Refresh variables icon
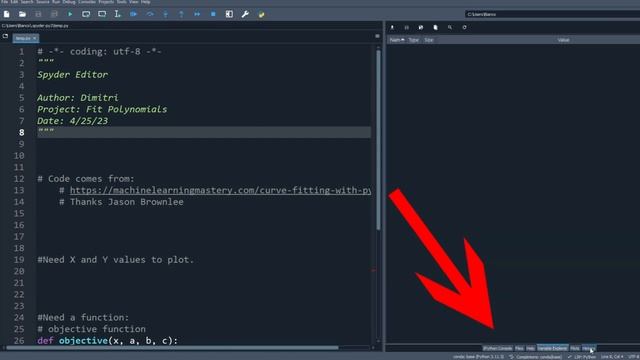 pos(464,27)
